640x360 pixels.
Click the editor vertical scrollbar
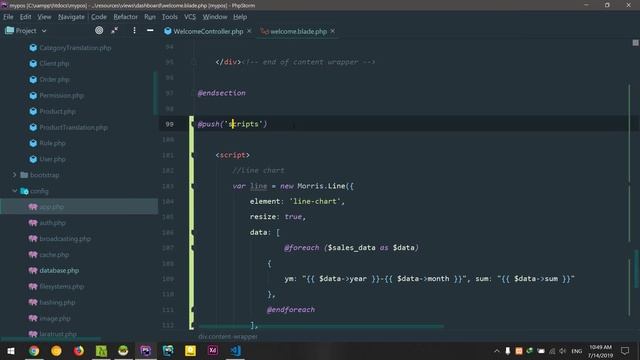pos(636,269)
